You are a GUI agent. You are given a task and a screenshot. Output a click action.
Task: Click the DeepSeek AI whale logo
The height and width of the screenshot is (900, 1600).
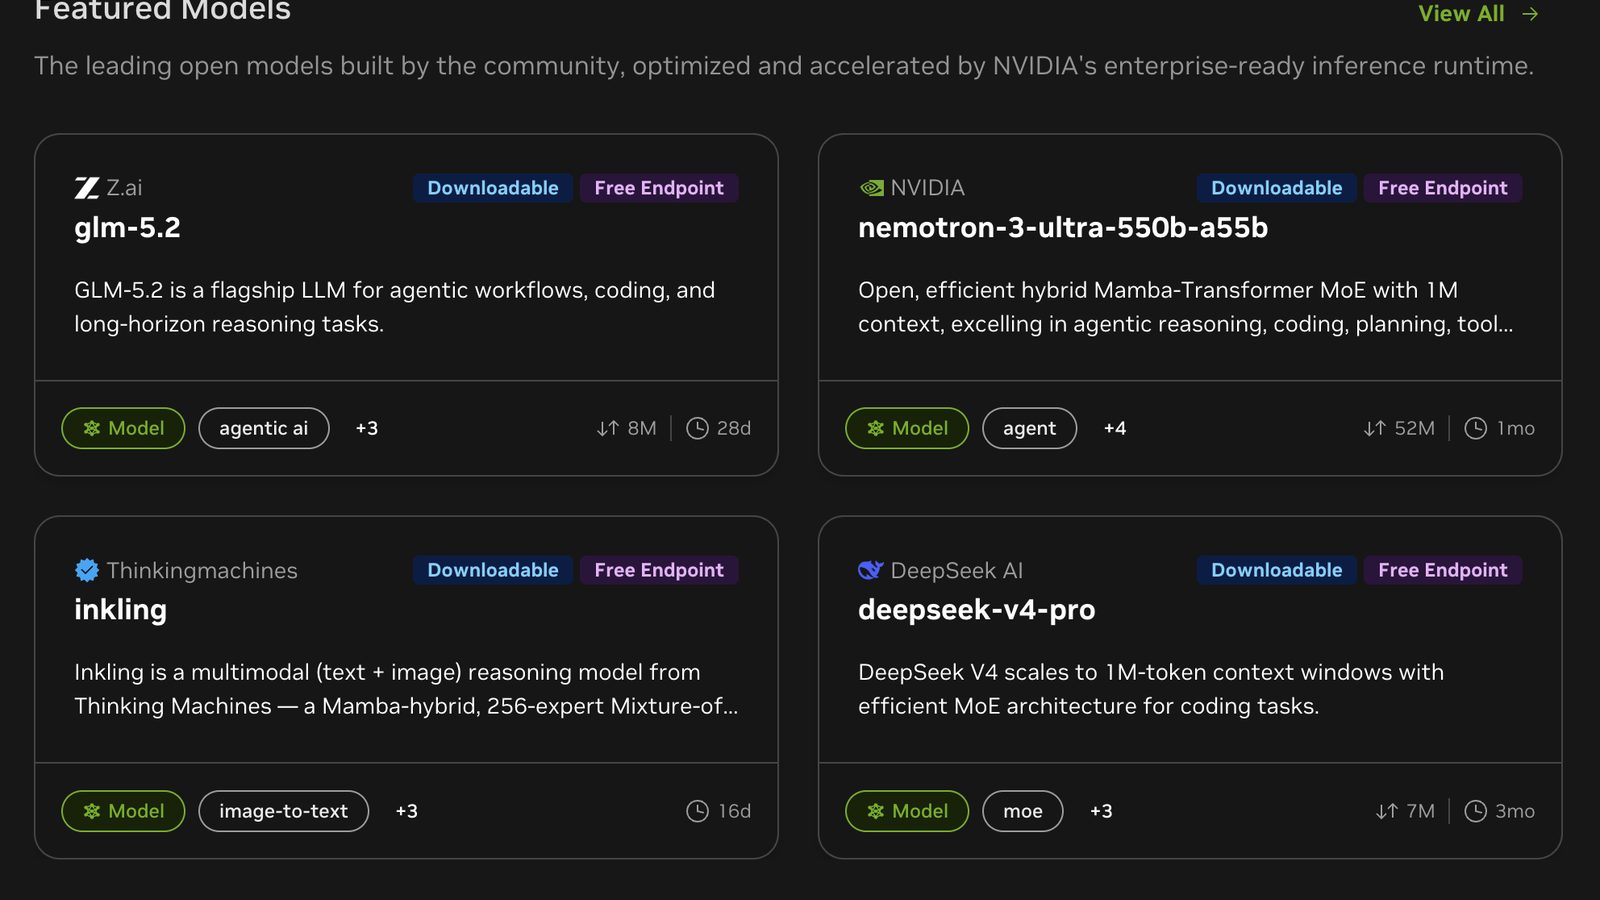pos(871,570)
